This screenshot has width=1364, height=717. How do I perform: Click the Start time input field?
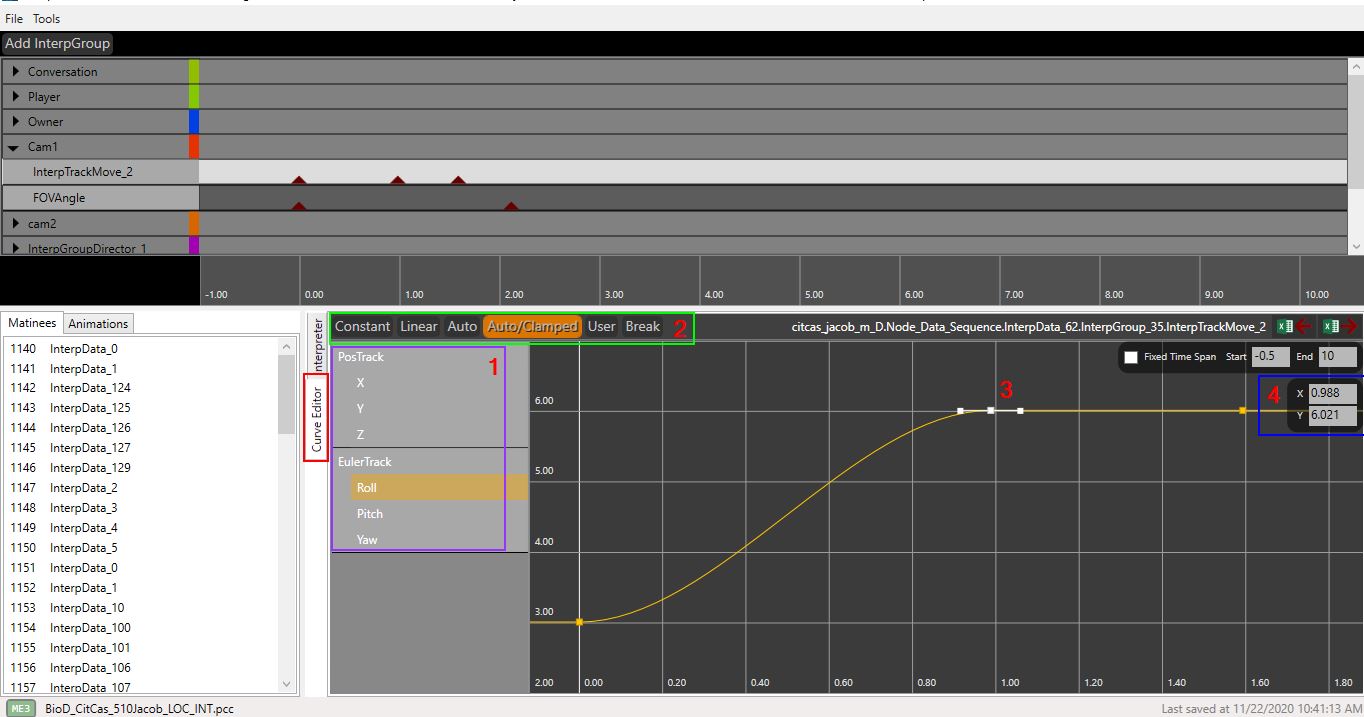(1270, 357)
